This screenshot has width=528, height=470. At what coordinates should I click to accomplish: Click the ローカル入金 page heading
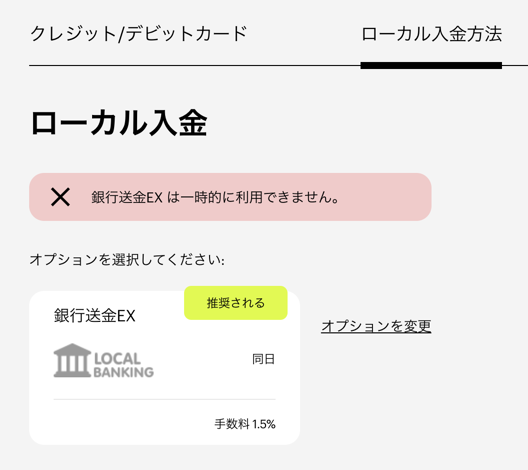[x=119, y=123]
